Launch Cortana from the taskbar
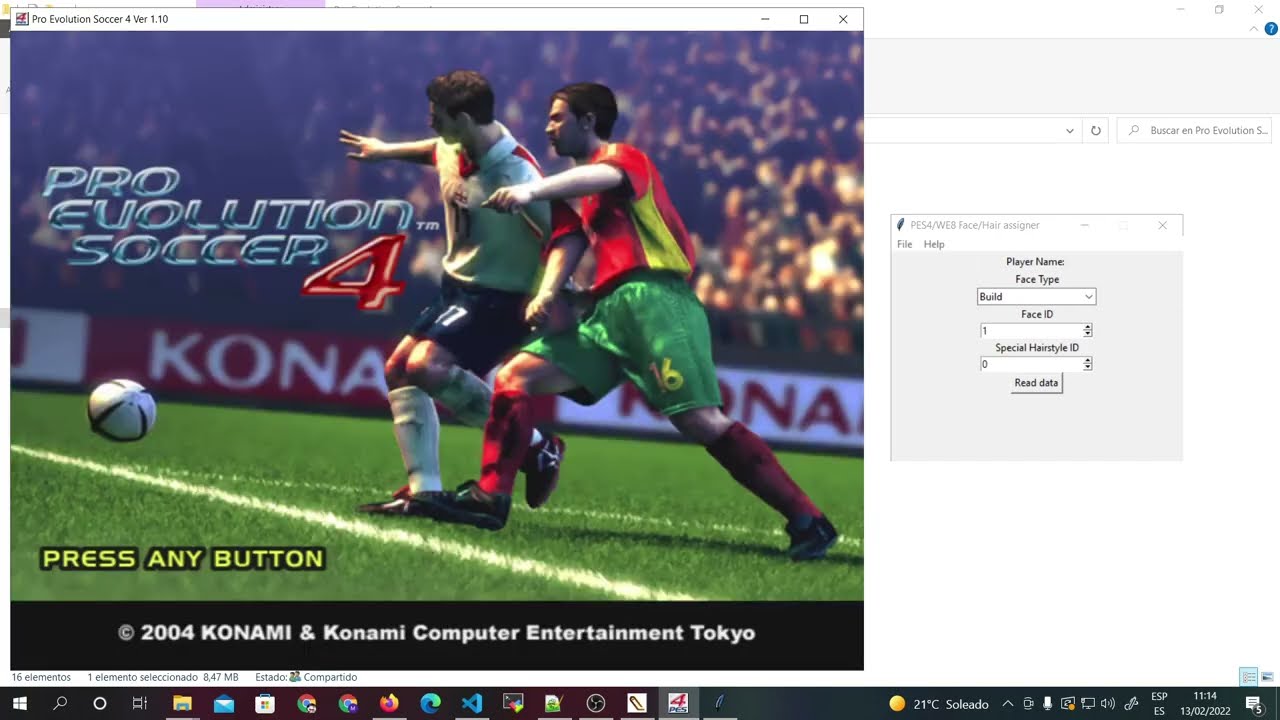The image size is (1280, 720). [100, 703]
